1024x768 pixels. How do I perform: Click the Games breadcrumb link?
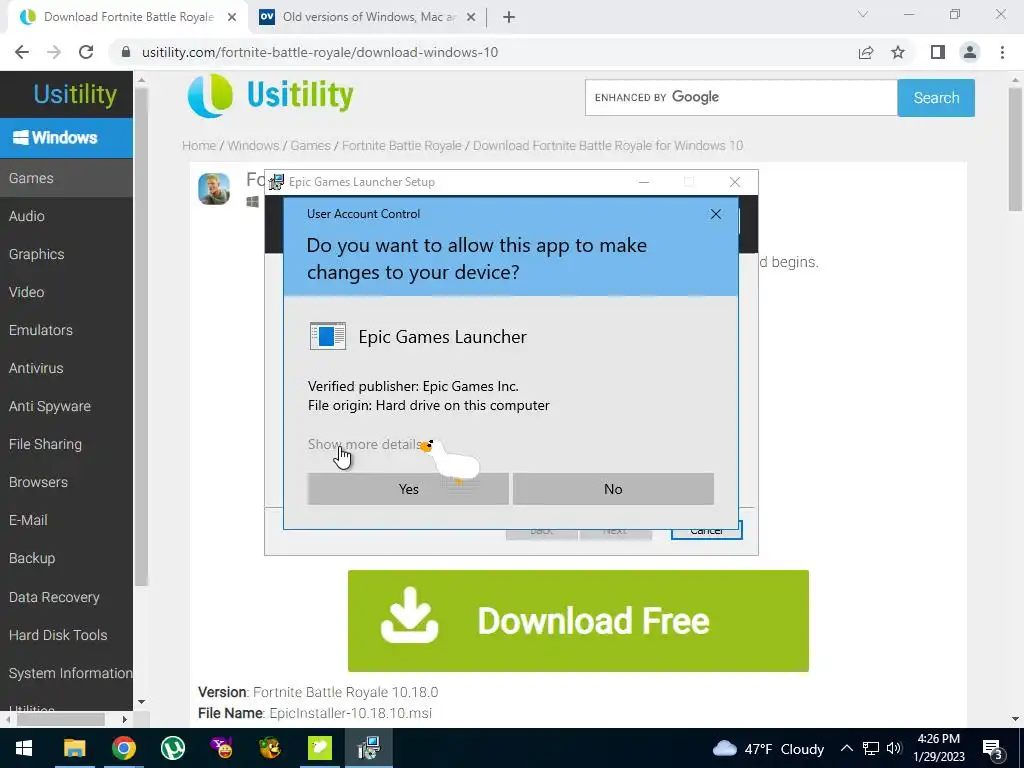coord(310,146)
